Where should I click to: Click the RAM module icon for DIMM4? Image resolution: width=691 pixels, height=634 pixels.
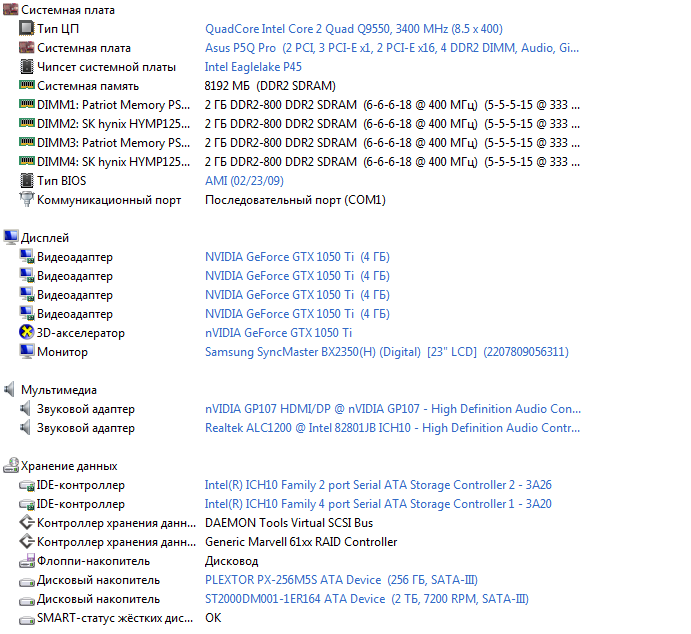tap(26, 160)
